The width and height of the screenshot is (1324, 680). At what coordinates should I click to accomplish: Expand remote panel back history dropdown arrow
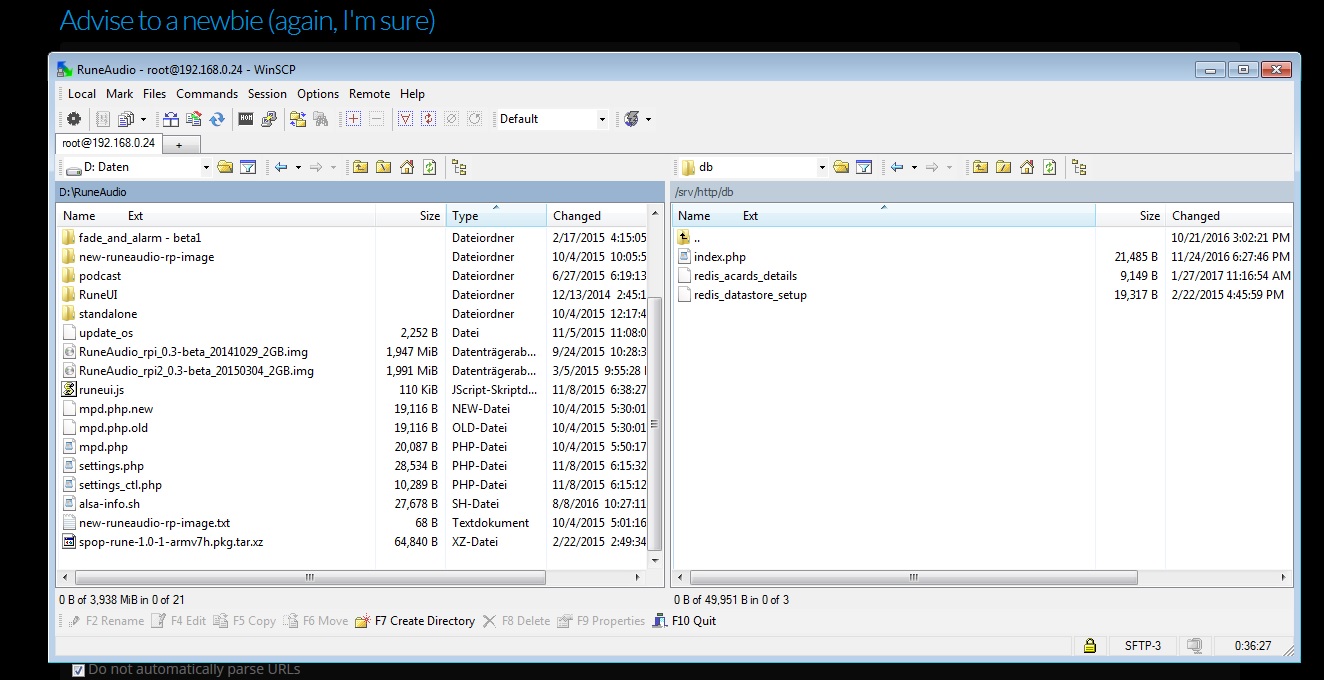913,167
